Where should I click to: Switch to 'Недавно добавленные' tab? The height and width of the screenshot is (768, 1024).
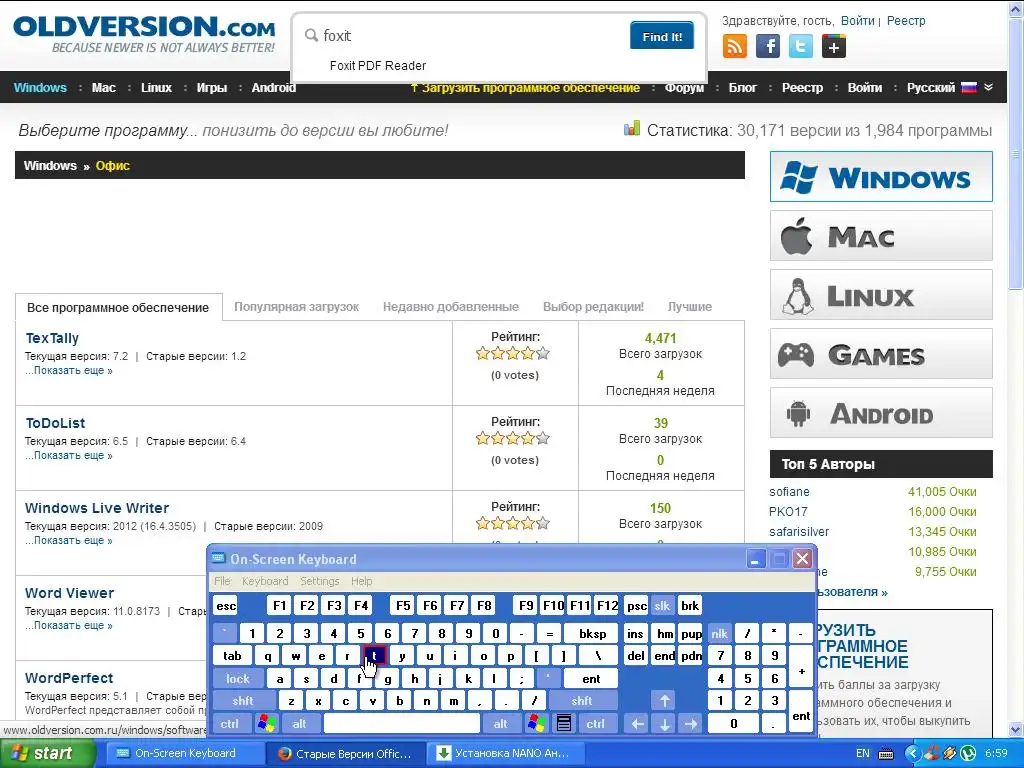pos(451,307)
